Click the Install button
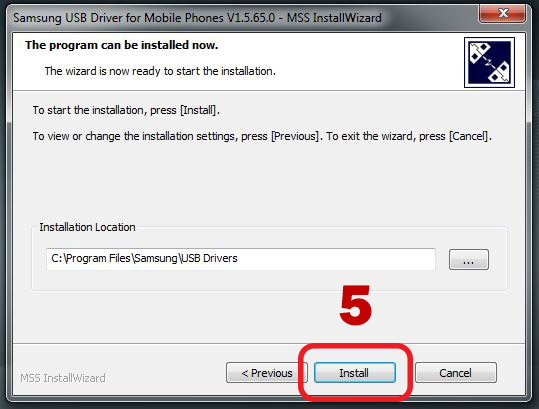 coord(355,373)
